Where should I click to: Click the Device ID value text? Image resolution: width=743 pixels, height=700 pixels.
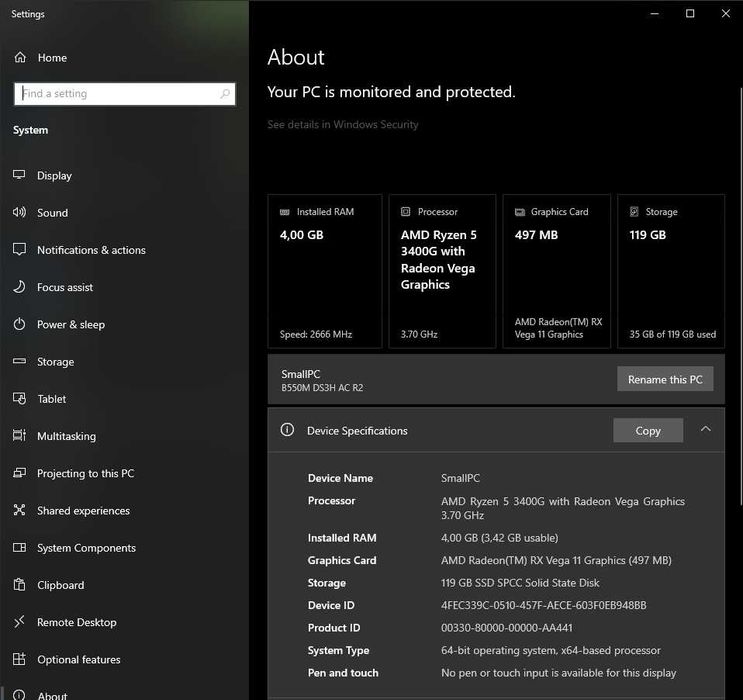[544, 605]
